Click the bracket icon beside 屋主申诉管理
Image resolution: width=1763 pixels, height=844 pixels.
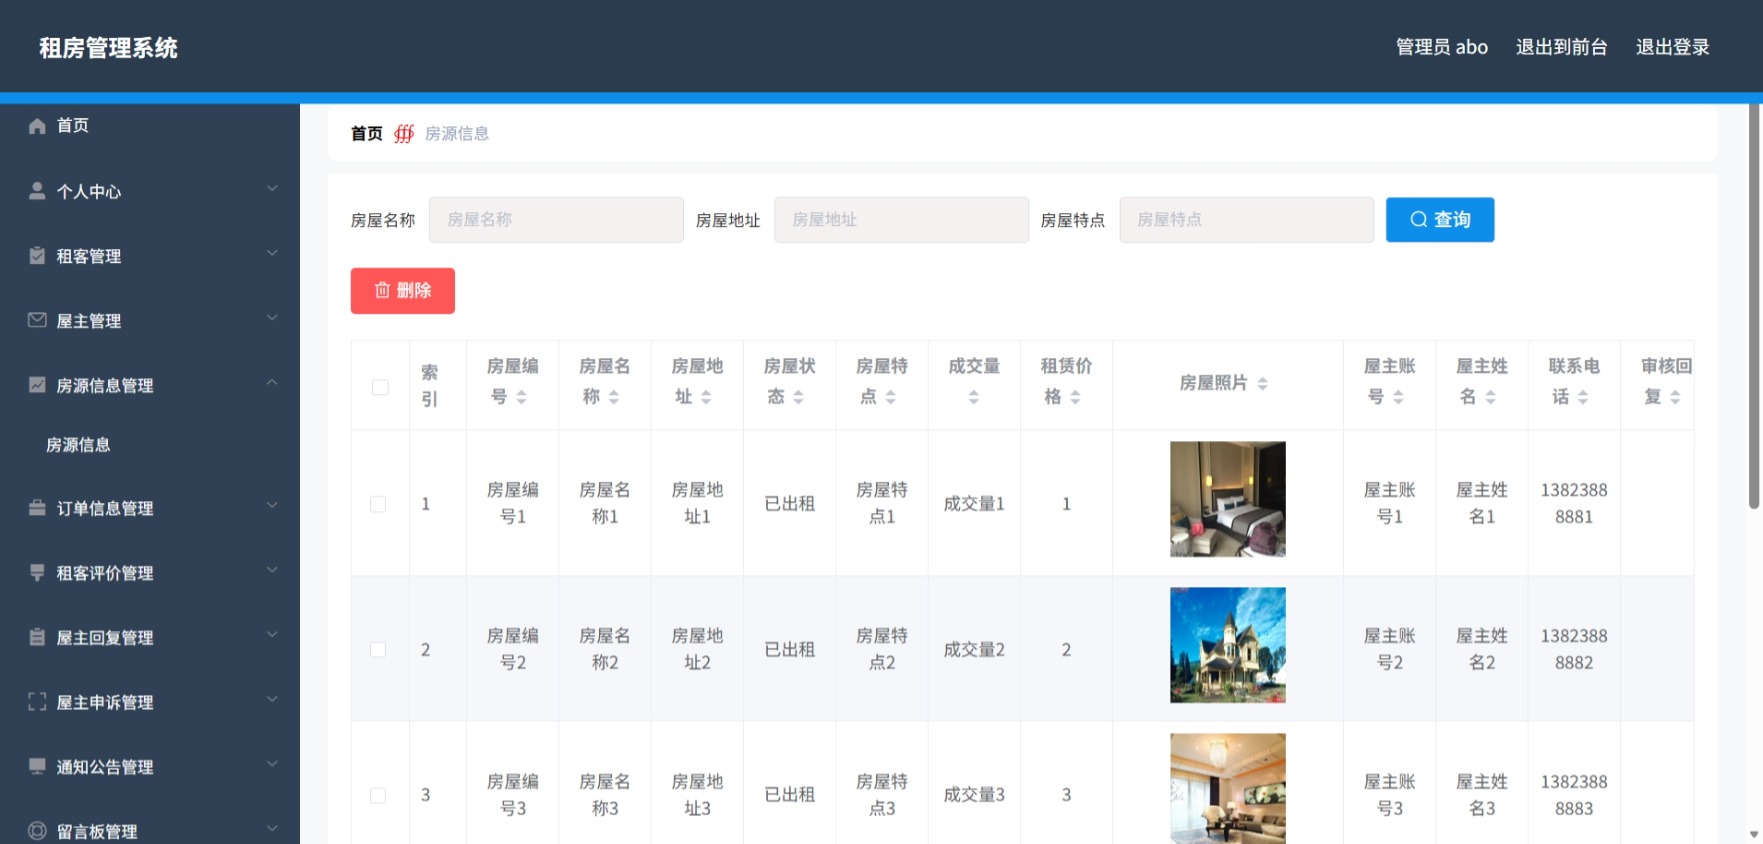tap(37, 702)
